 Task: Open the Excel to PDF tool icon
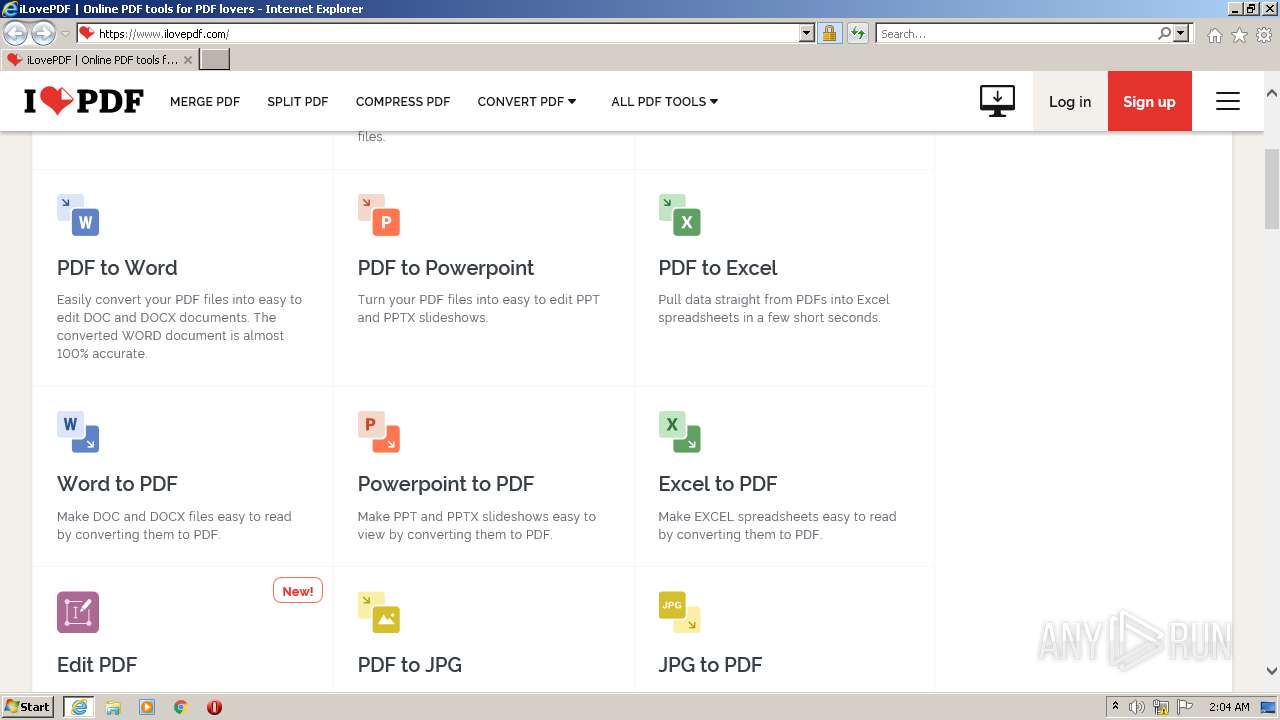pyautogui.click(x=680, y=431)
